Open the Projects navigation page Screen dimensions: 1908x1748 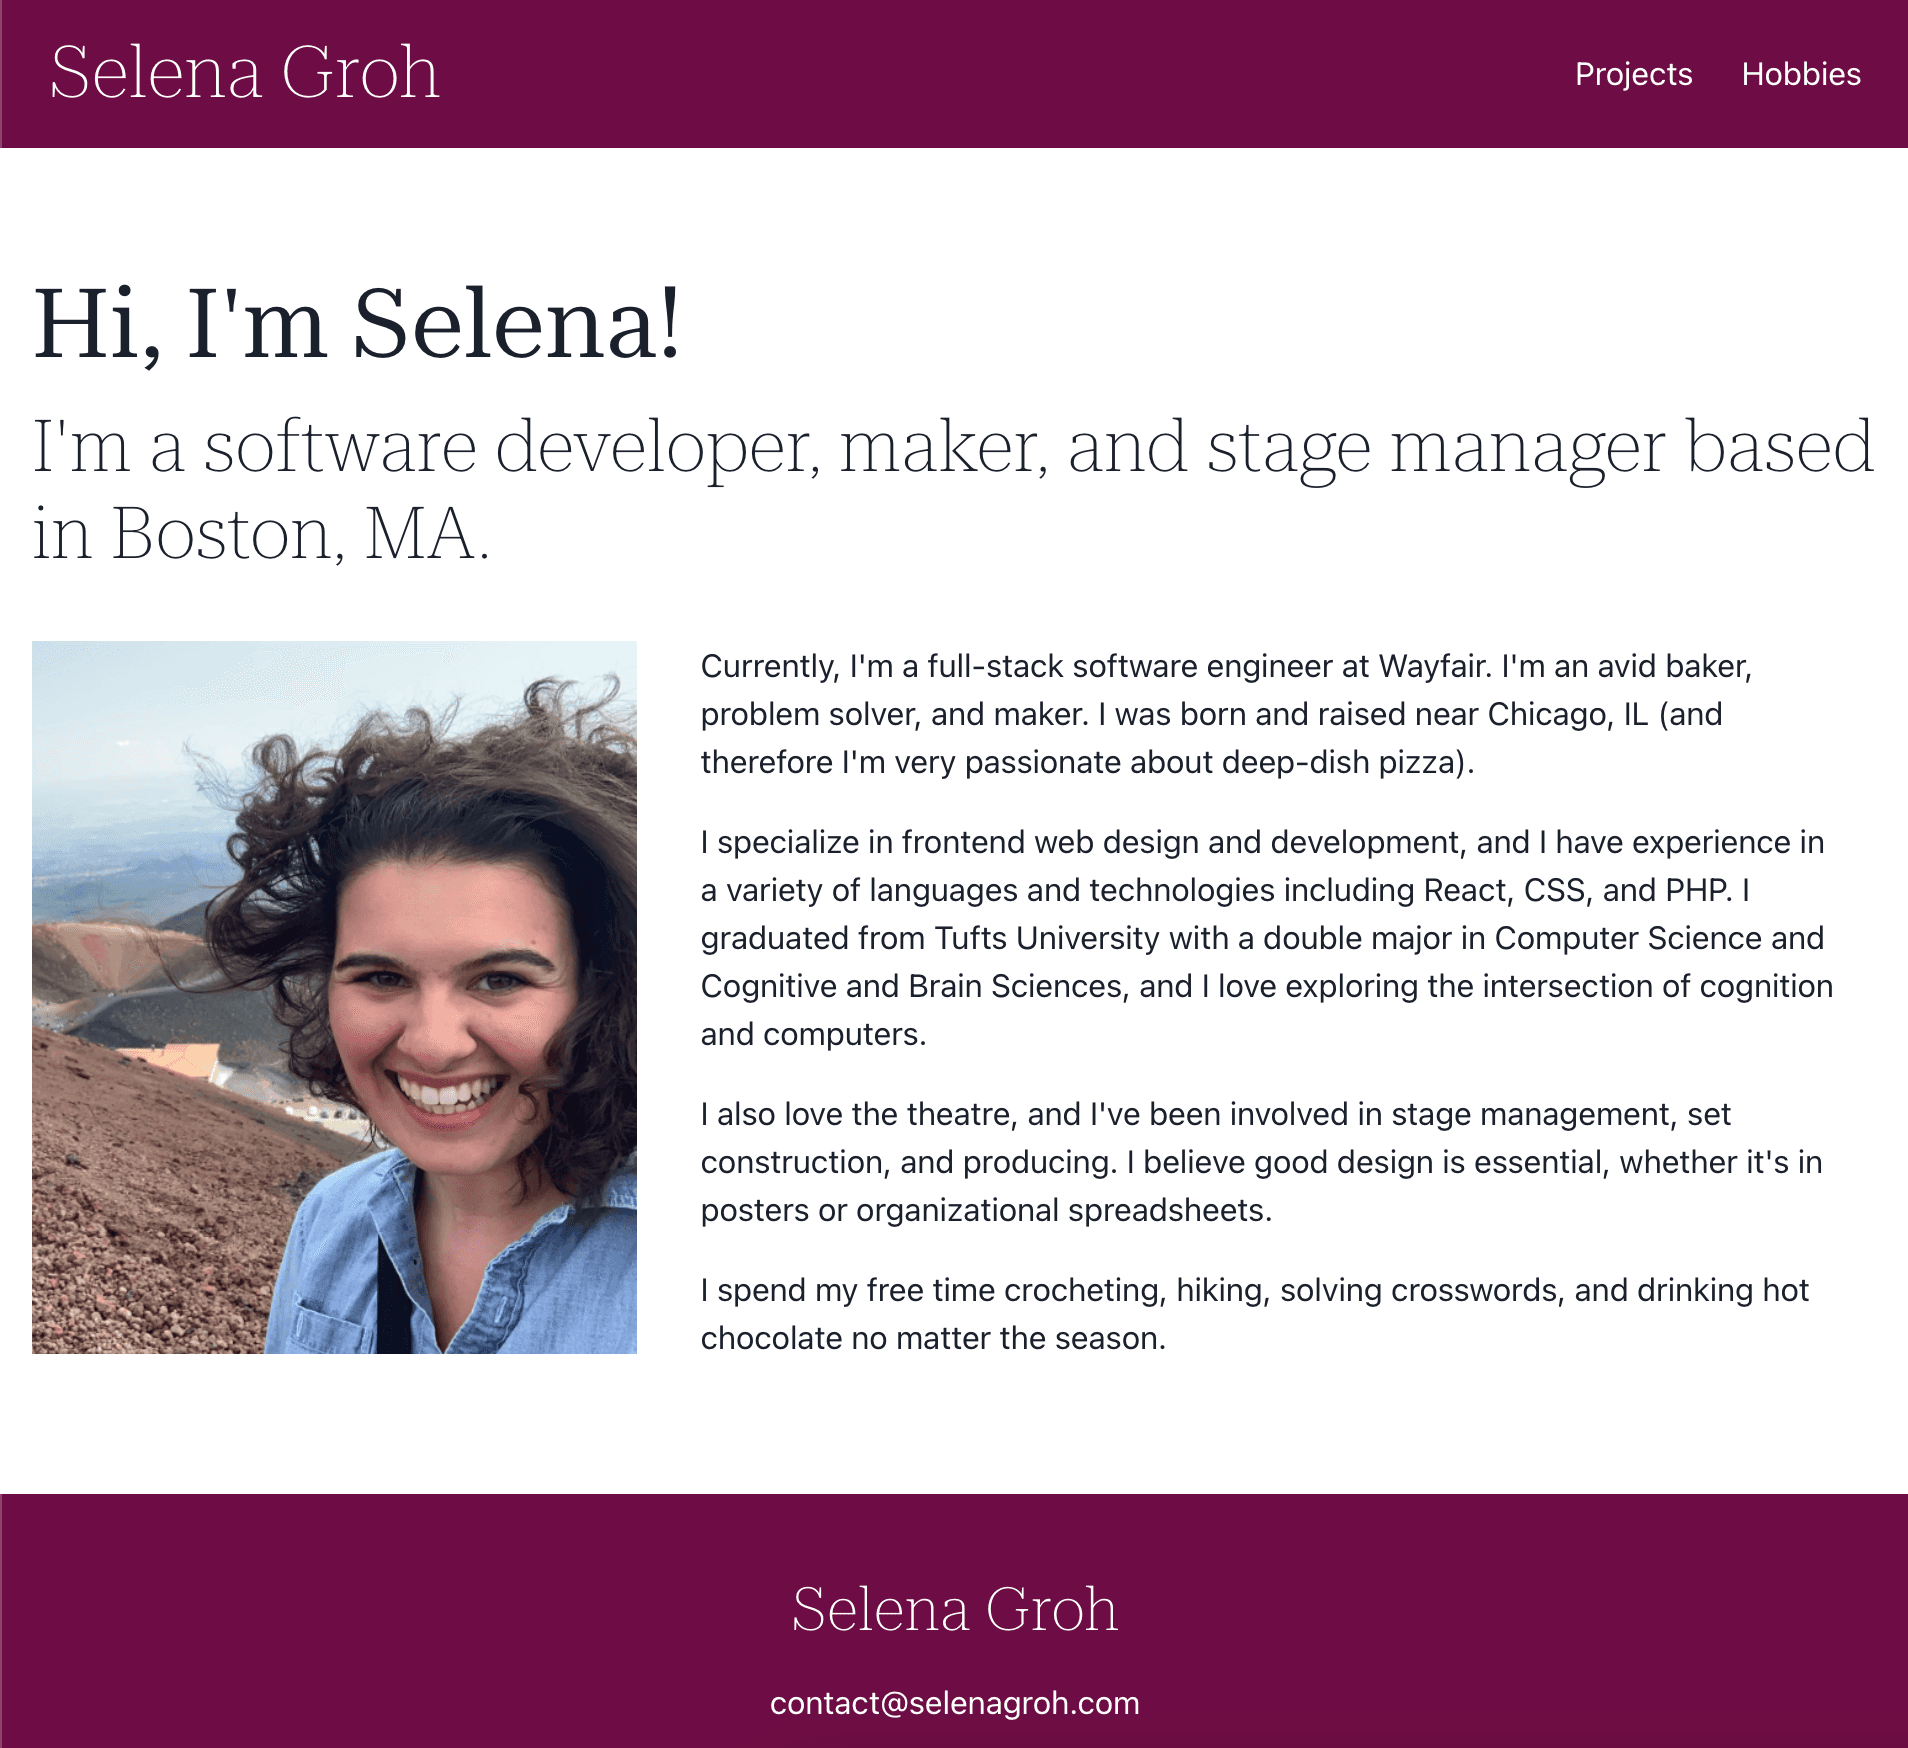(x=1633, y=74)
